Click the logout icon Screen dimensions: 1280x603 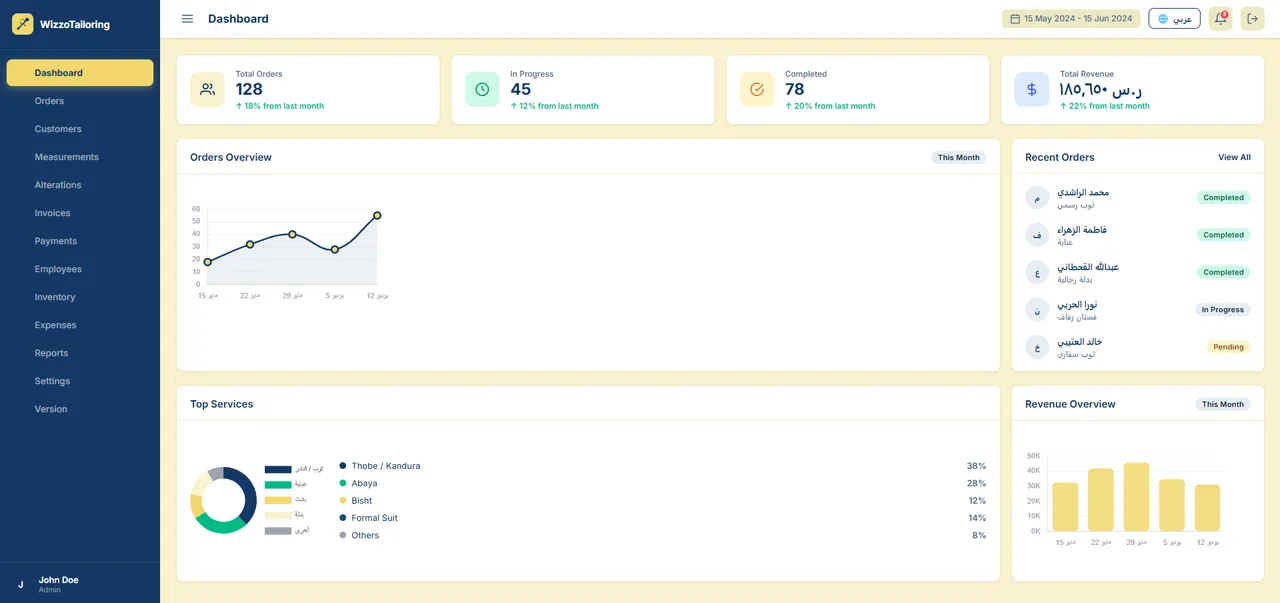point(1252,19)
